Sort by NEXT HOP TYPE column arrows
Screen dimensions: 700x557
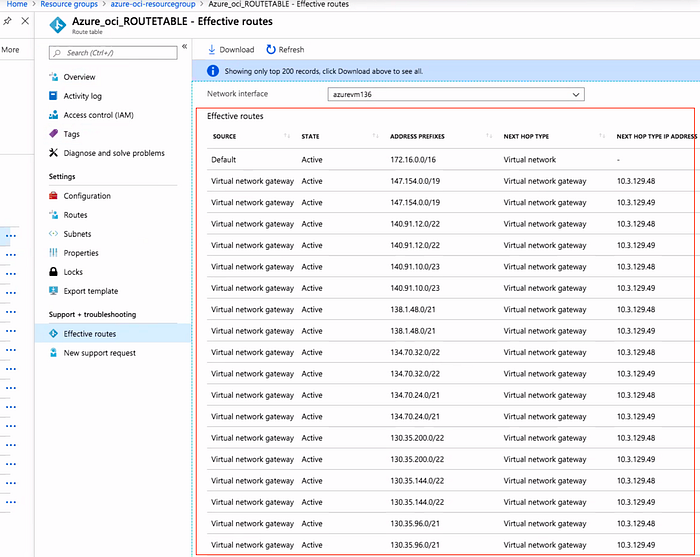[x=602, y=136]
